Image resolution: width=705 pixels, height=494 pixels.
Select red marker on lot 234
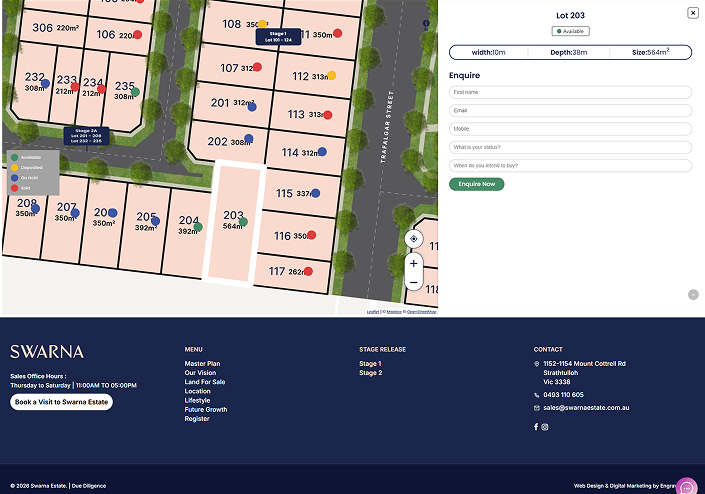[102, 89]
